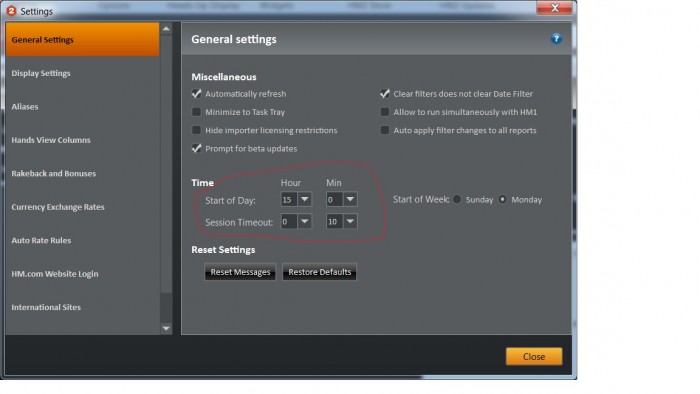The height and width of the screenshot is (394, 700).
Task: Click the Reset Messages button
Action: (240, 272)
